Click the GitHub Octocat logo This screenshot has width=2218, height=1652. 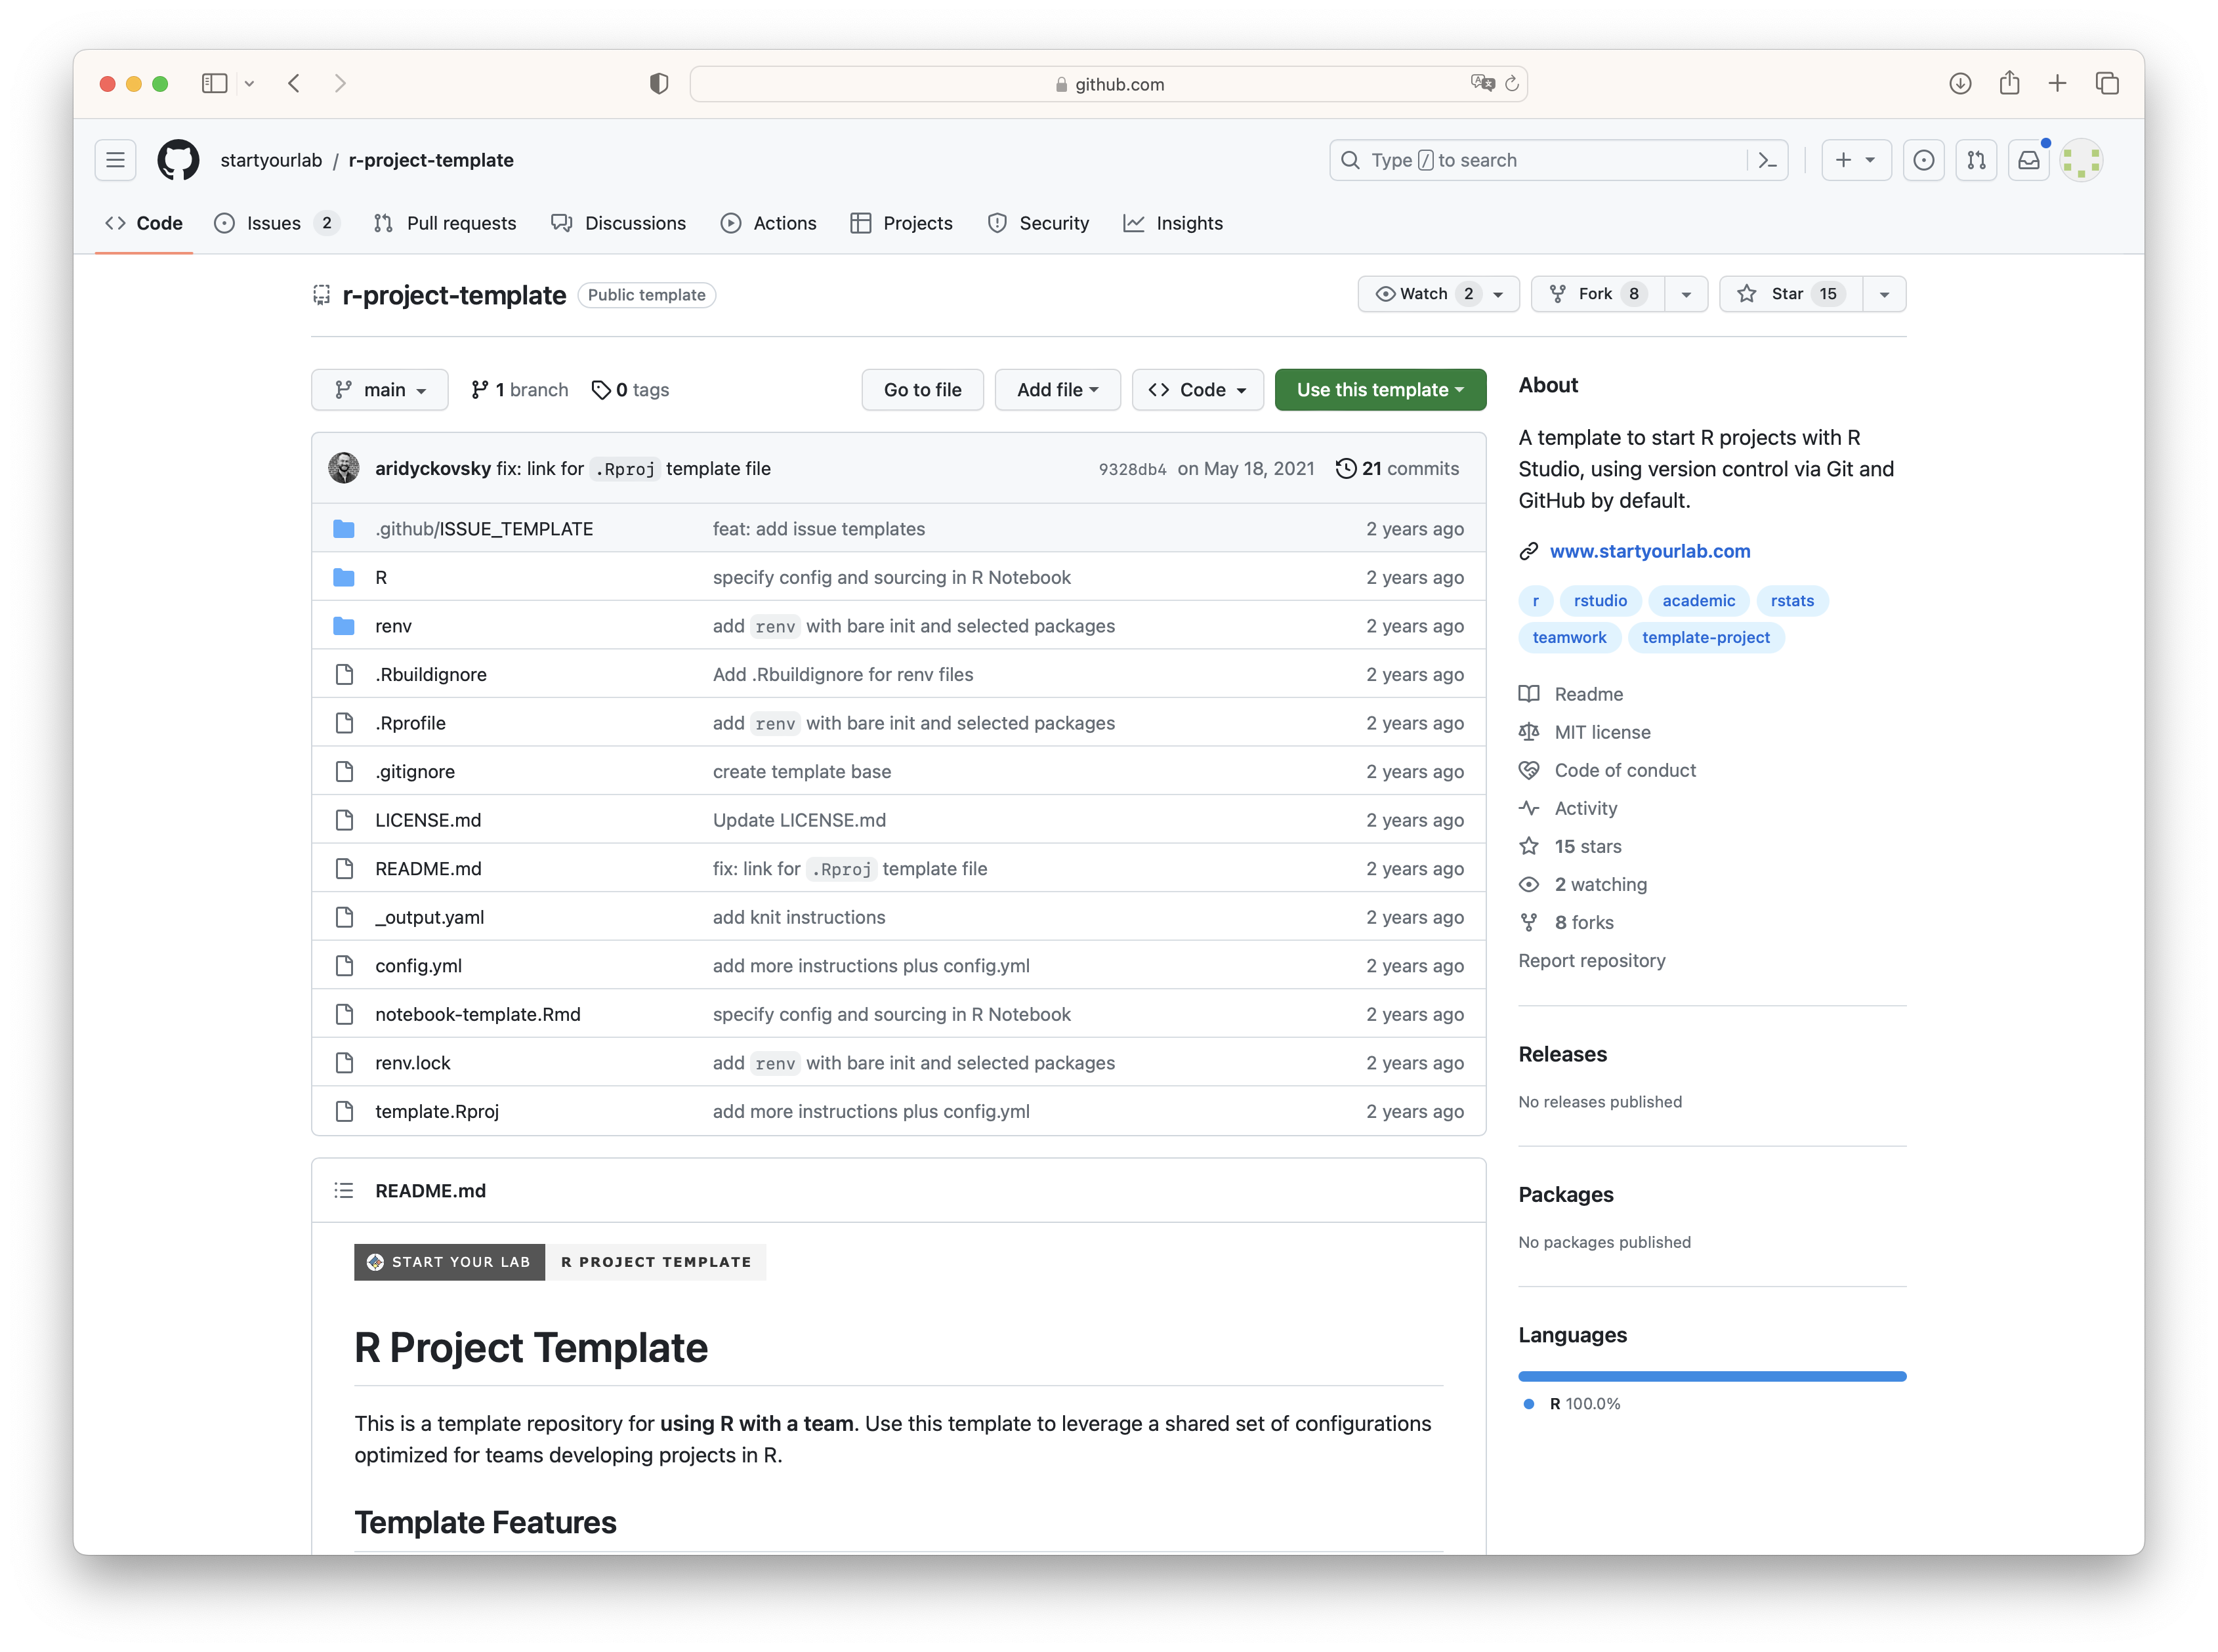tap(178, 160)
